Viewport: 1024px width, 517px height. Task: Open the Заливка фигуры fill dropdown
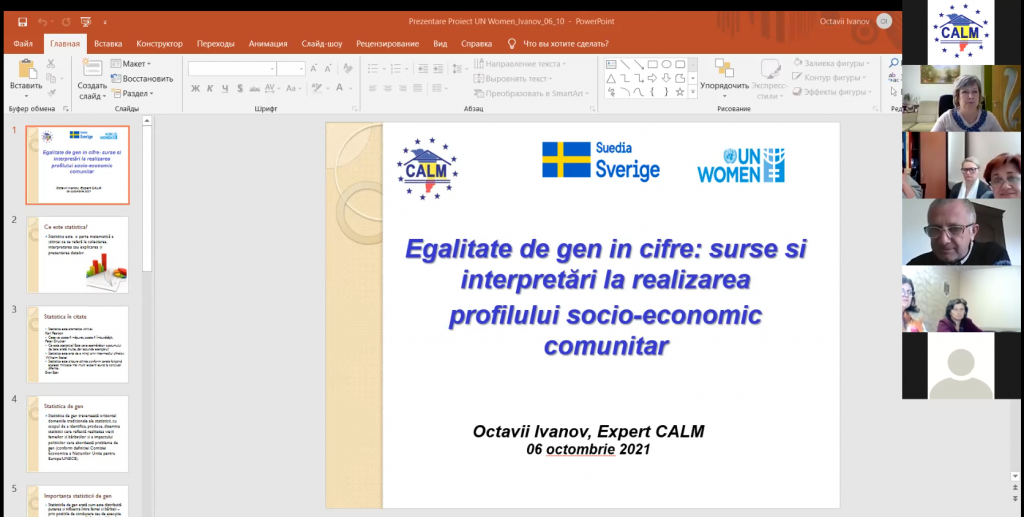pyautogui.click(x=831, y=63)
